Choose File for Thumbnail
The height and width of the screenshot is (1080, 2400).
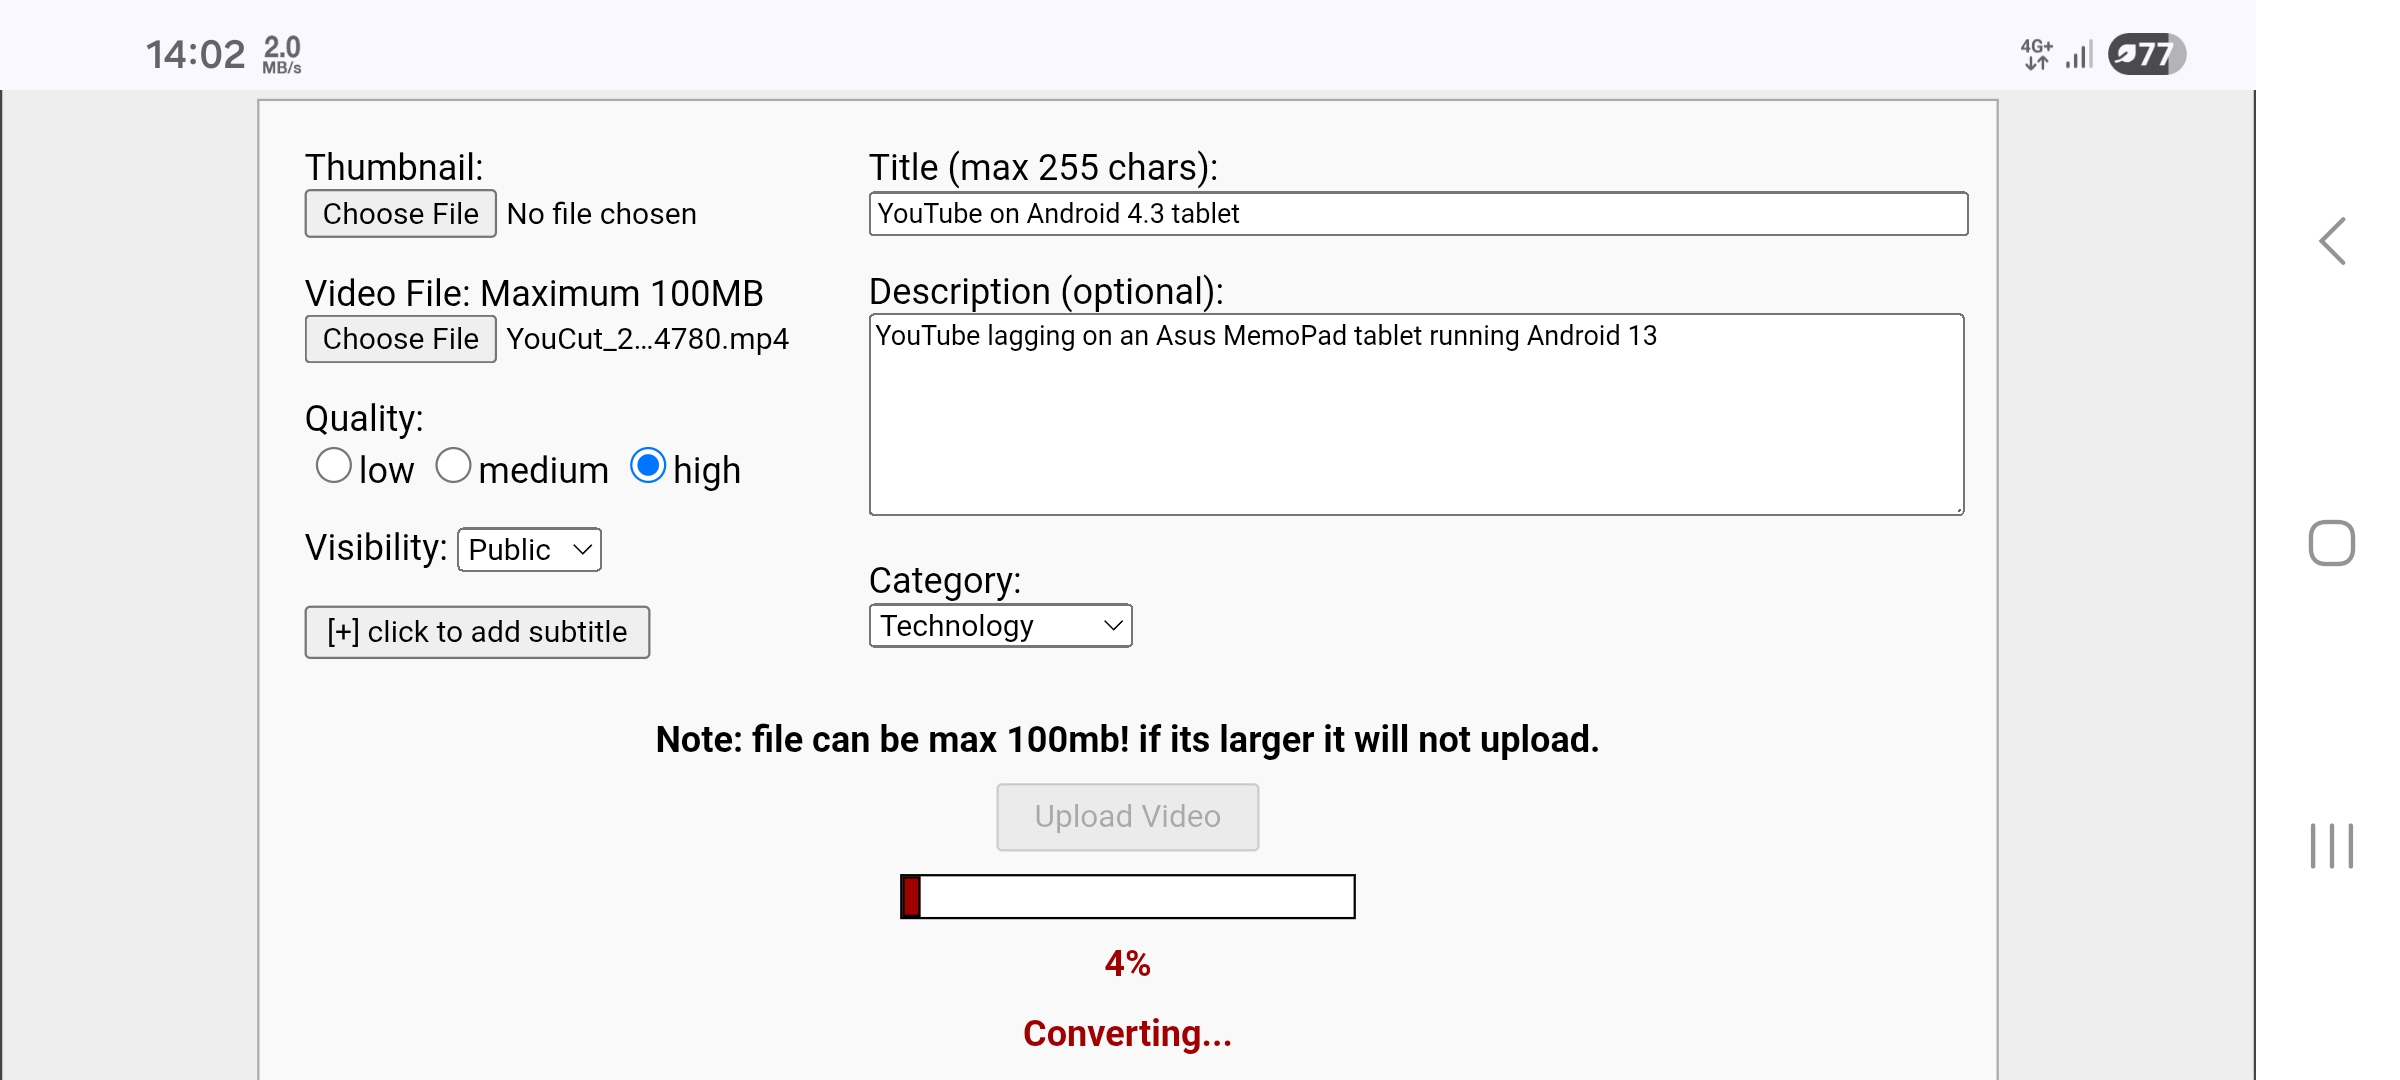400,214
